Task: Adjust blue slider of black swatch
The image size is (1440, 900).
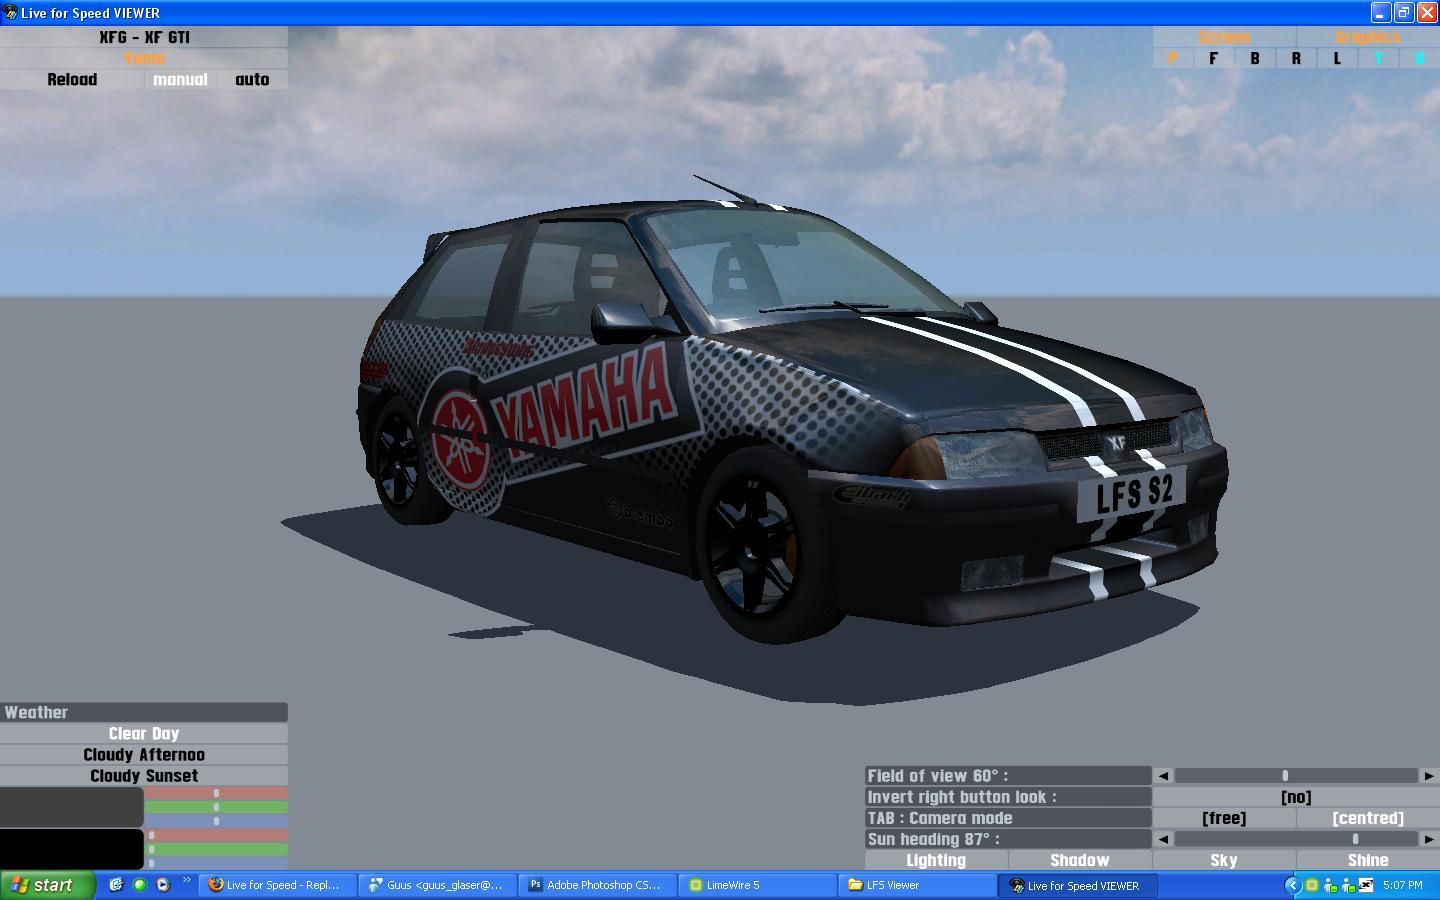Action: coord(216,862)
